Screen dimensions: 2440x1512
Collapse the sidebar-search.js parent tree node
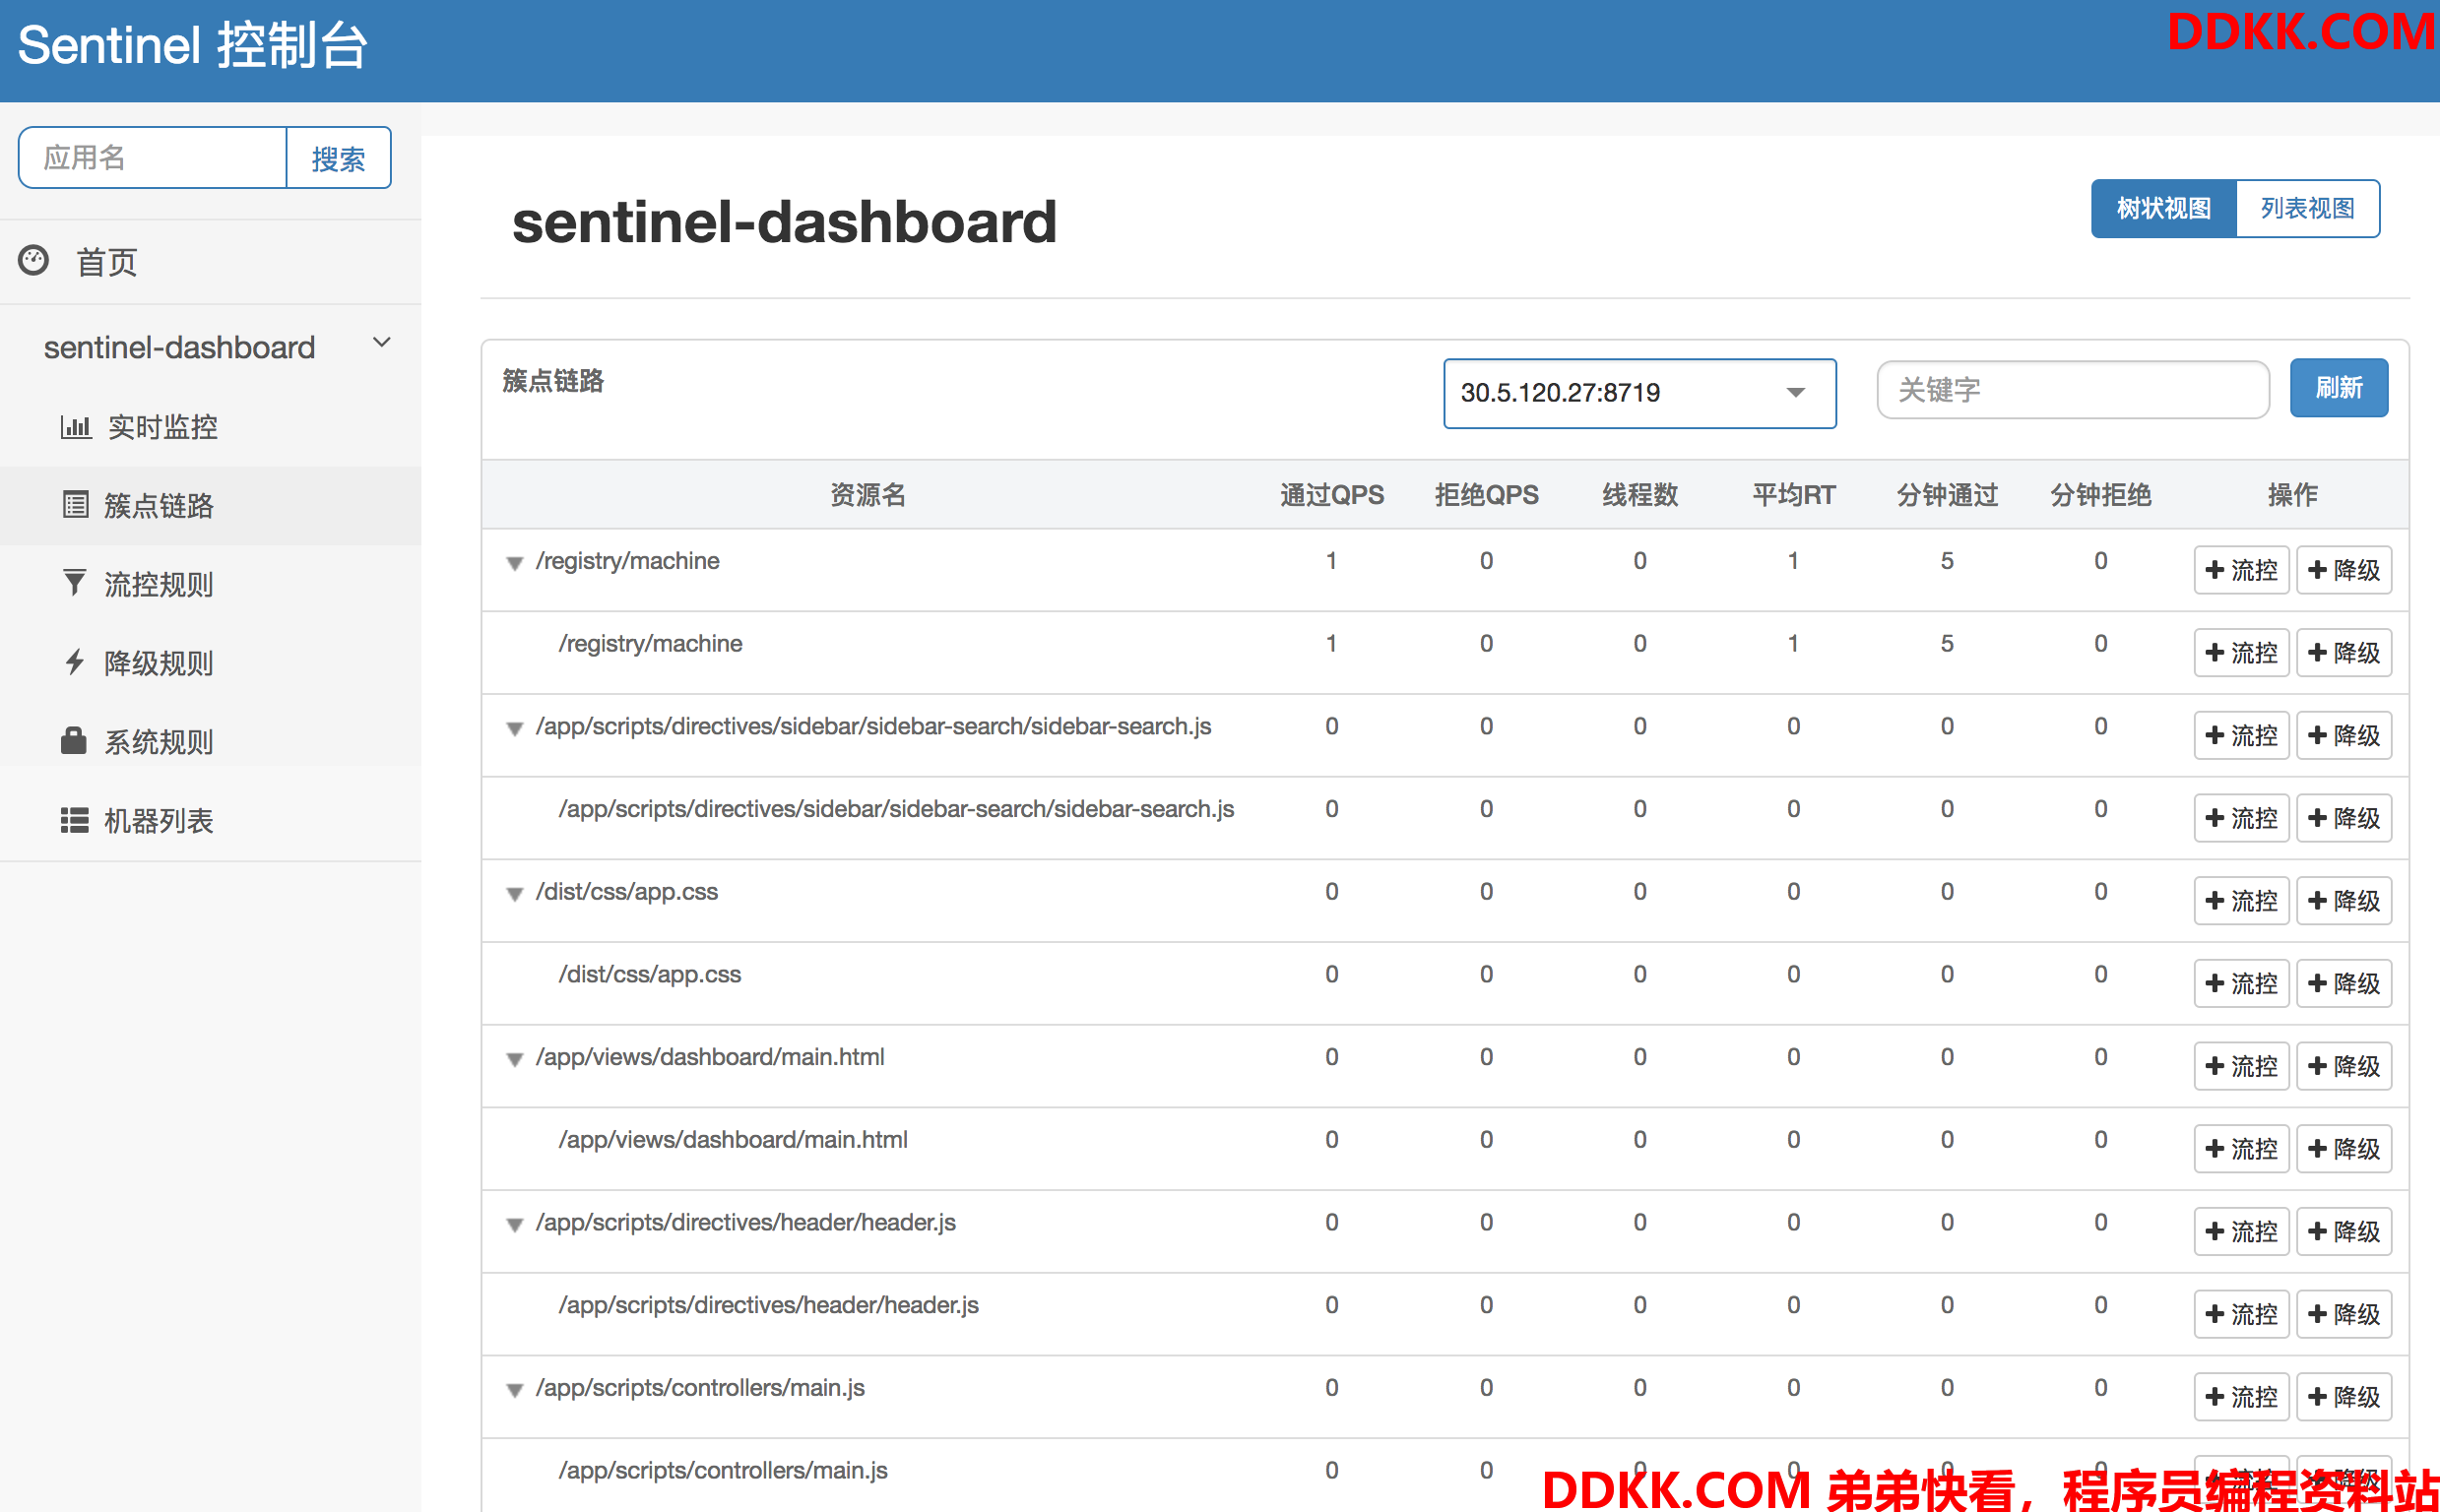(x=515, y=729)
